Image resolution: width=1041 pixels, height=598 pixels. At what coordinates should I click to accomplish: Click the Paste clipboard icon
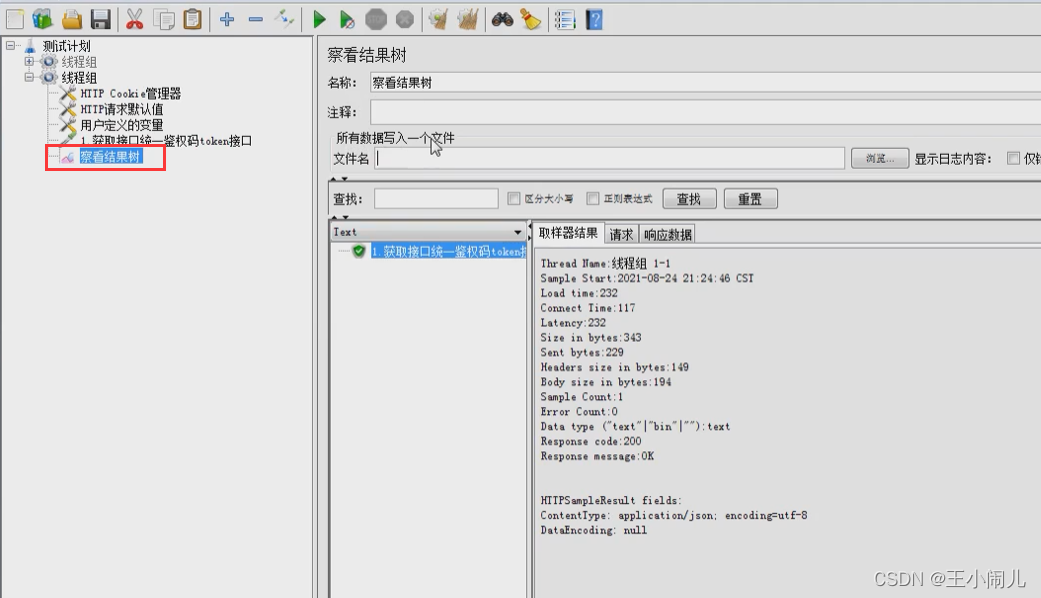pyautogui.click(x=193, y=19)
